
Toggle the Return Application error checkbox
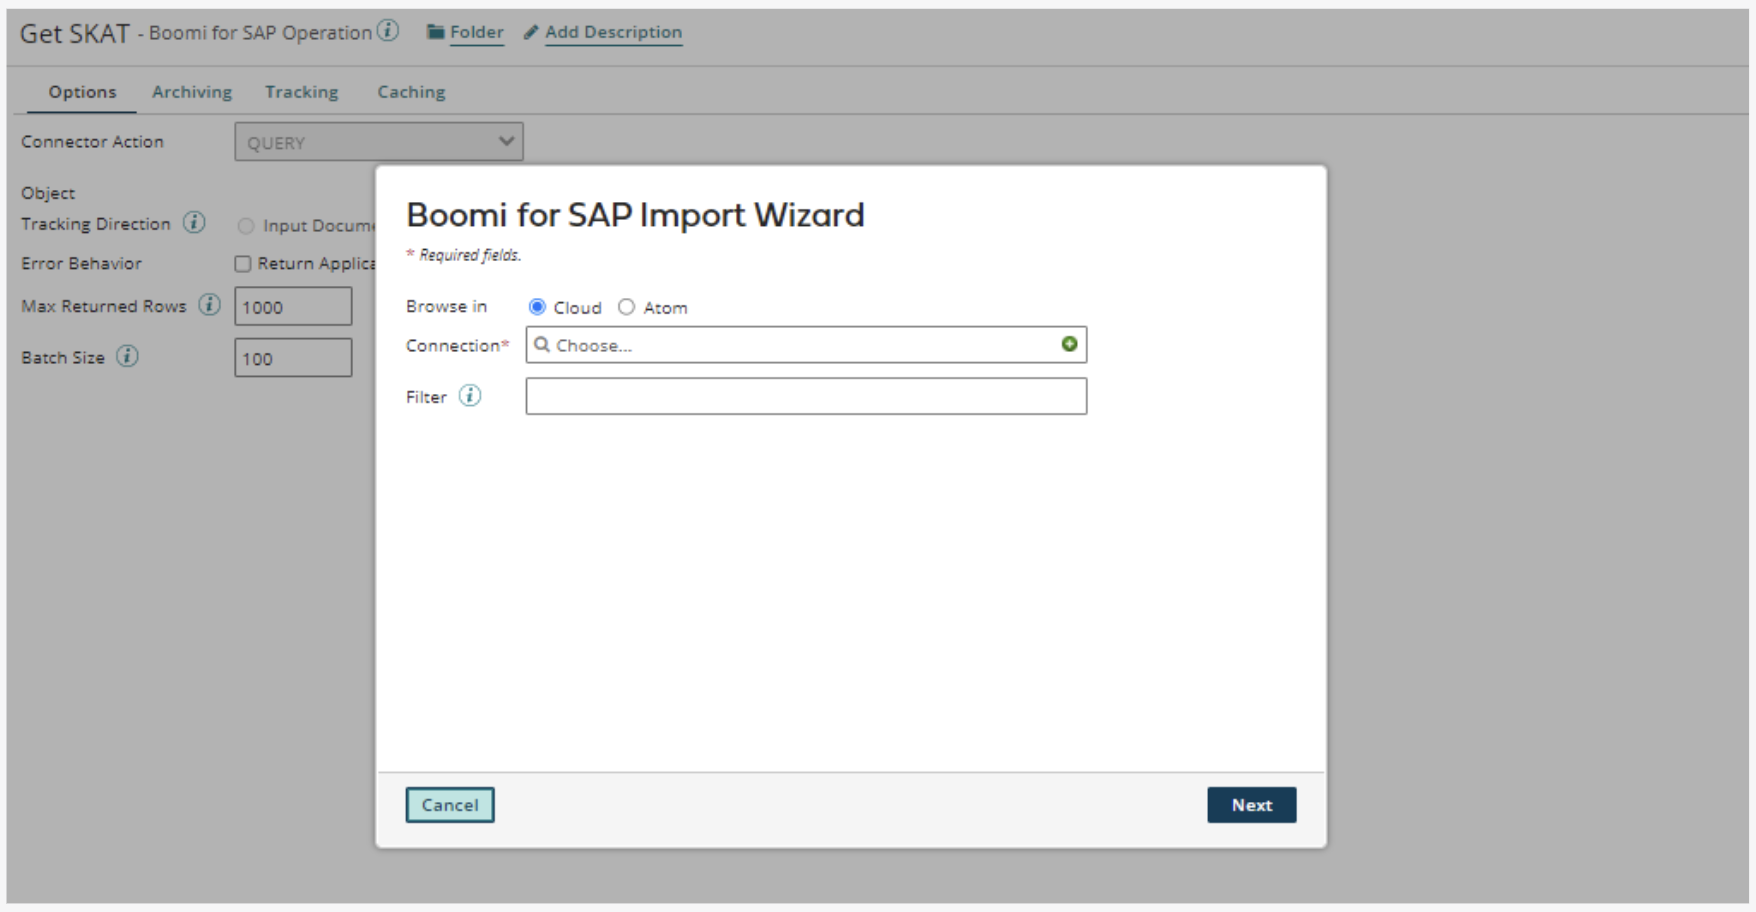[243, 264]
